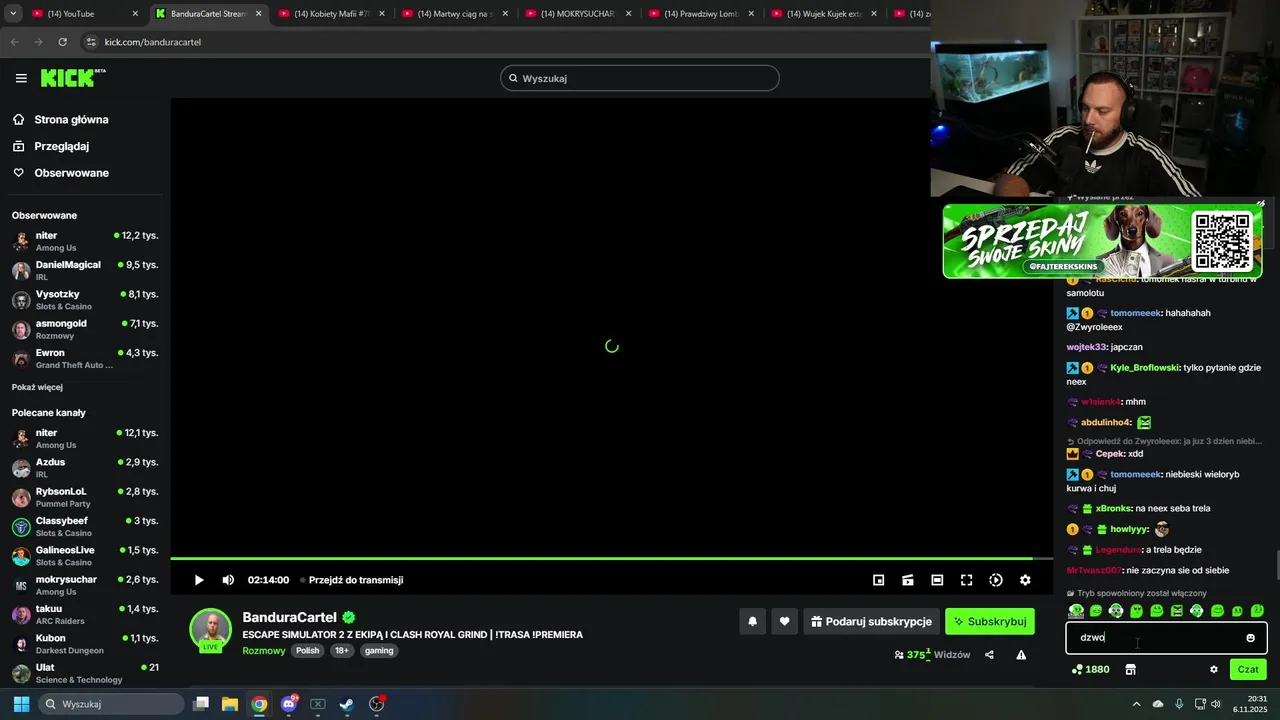Viewport: 1280px width, 720px height.
Task: Open GalineosLive recommended channel
Action: [85, 556]
